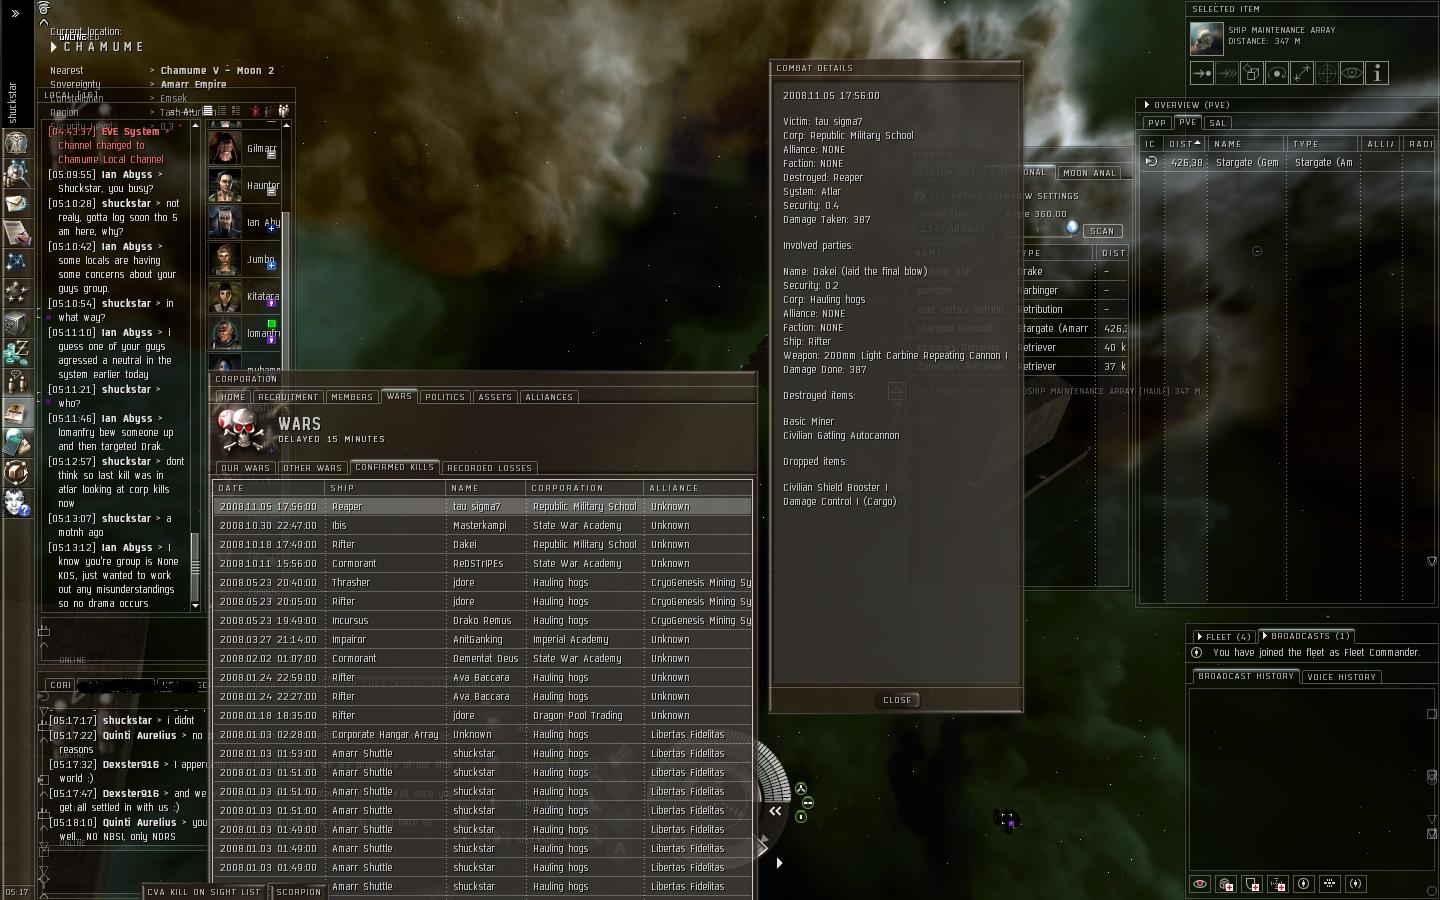This screenshot has height=900, width=1440.
Task: Click the third red-cross capacitor broadcast icon
Action: [1278, 884]
